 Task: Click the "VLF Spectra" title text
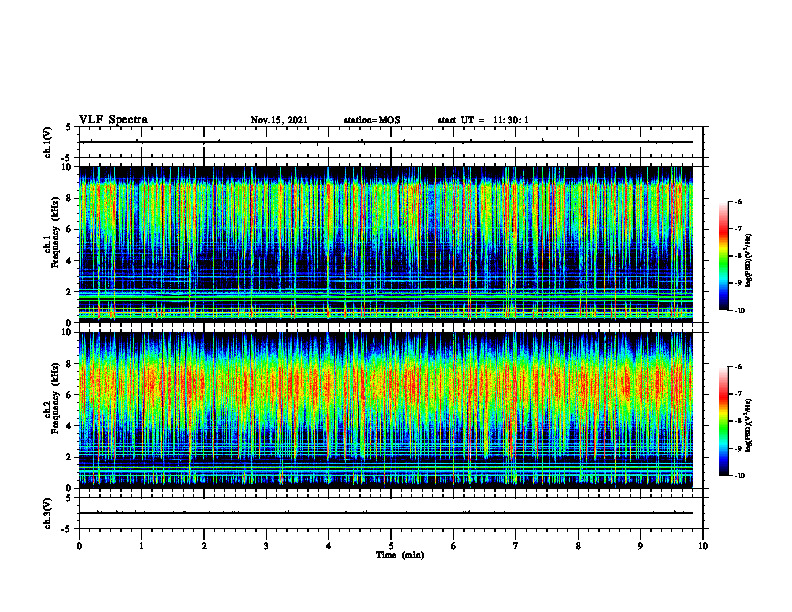[x=113, y=120]
